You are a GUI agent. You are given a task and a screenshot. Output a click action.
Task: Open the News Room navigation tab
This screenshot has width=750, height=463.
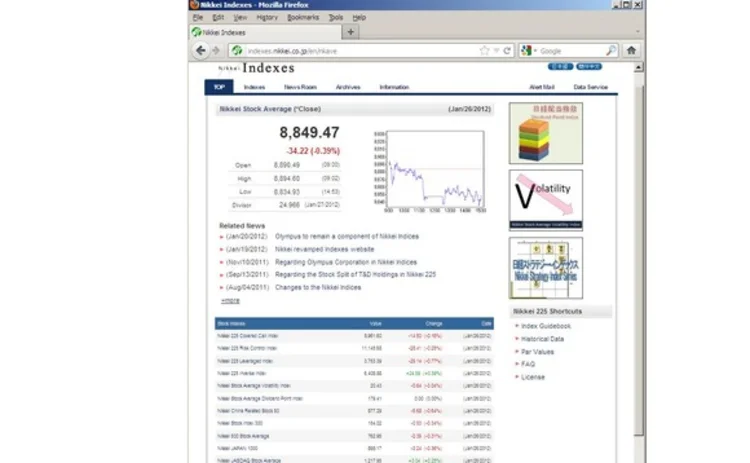pos(300,87)
